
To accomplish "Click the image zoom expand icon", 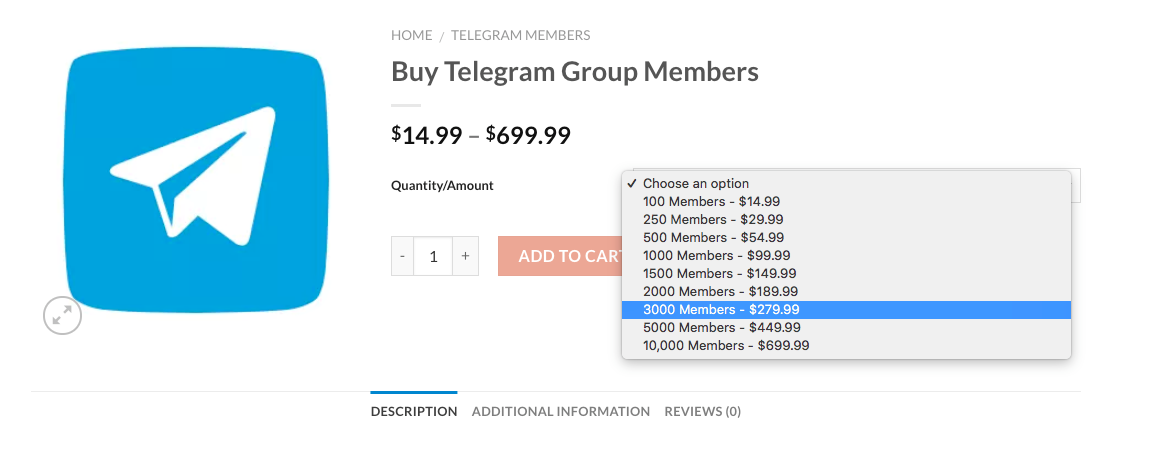I will coord(62,316).
